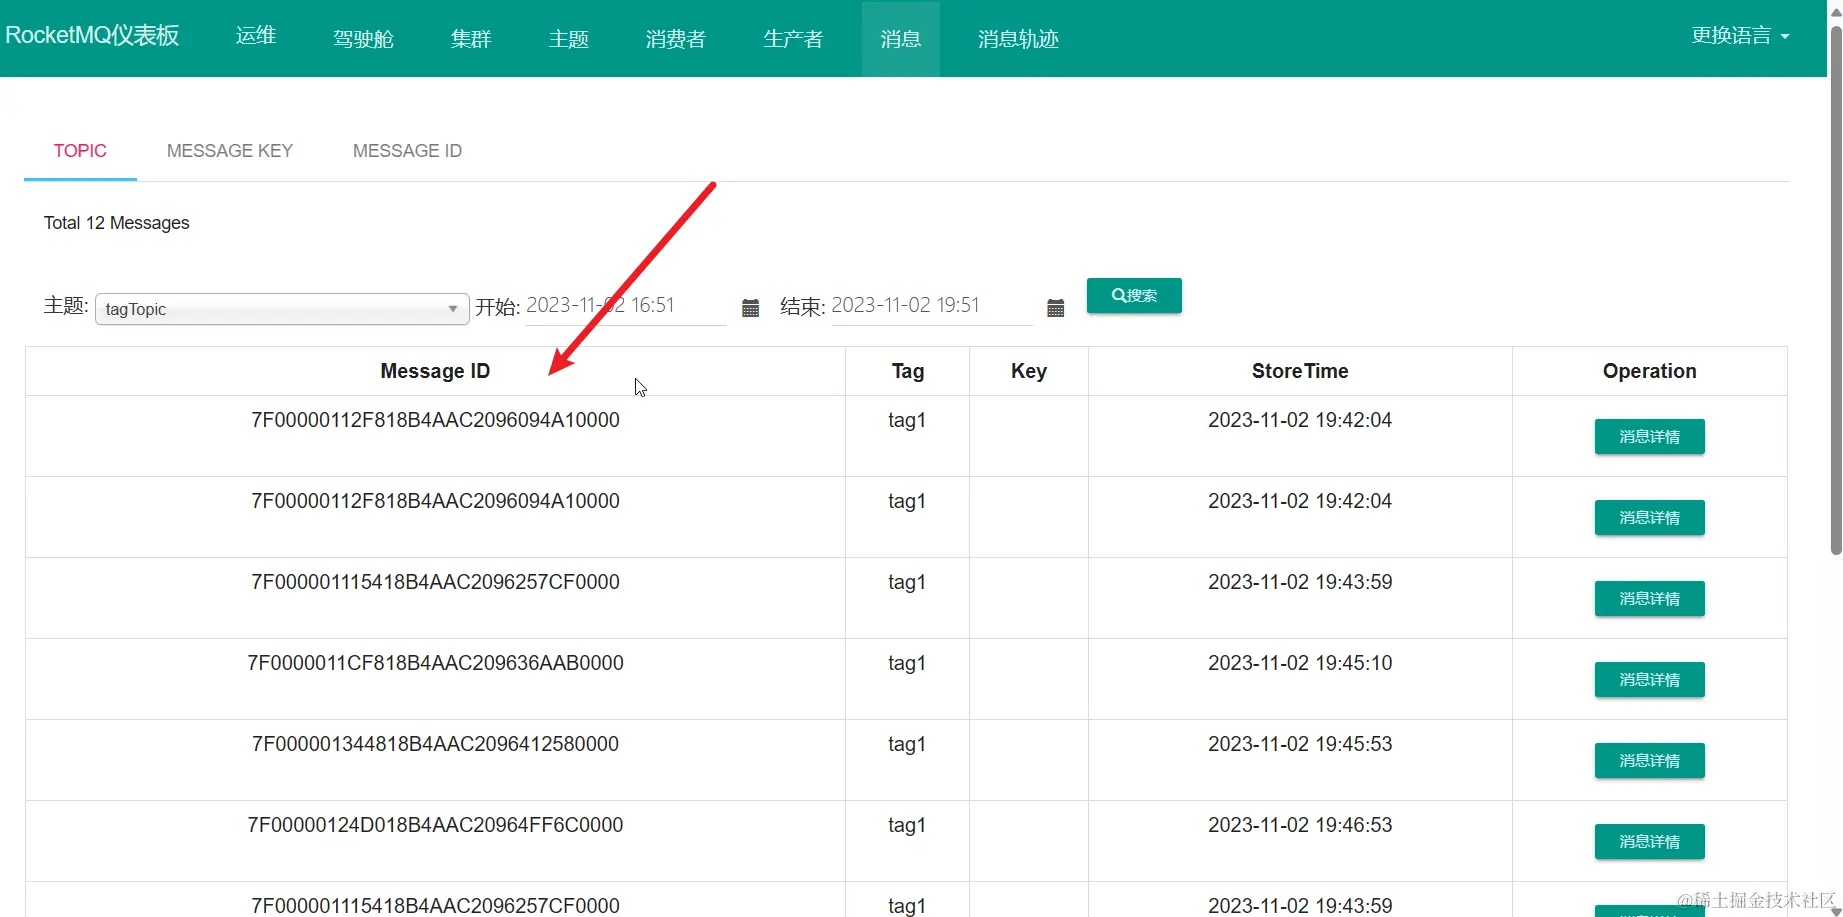Open the end date calendar icon

click(x=1055, y=308)
